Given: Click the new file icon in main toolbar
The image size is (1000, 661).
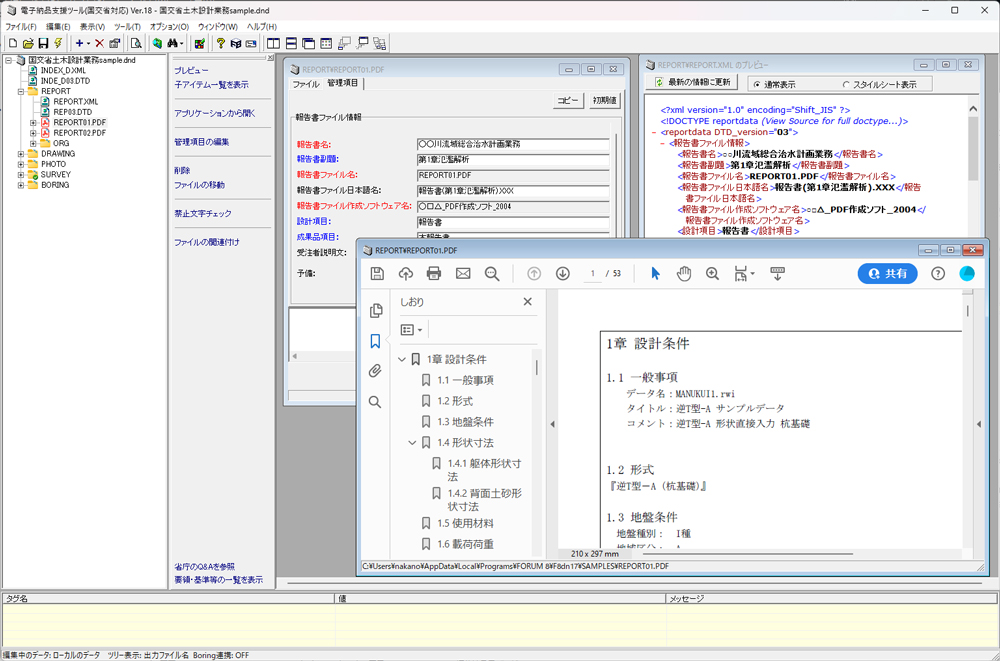Looking at the screenshot, I should tap(13, 43).
